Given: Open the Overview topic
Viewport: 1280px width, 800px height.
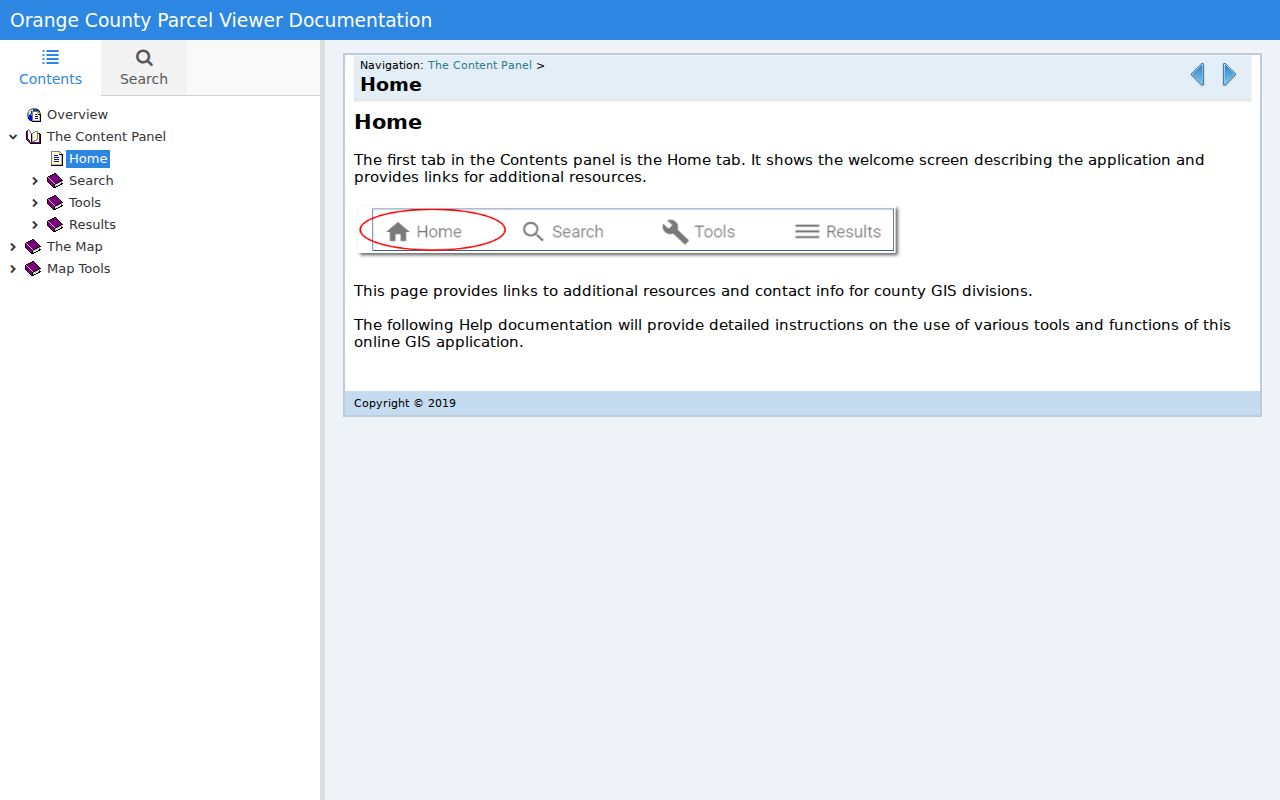Looking at the screenshot, I should pos(77,115).
